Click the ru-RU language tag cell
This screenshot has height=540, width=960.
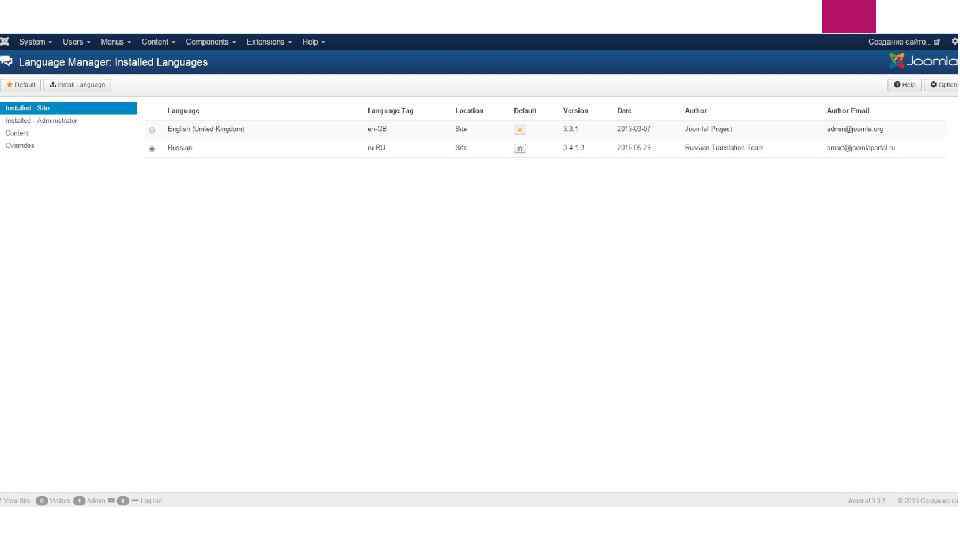pos(377,148)
